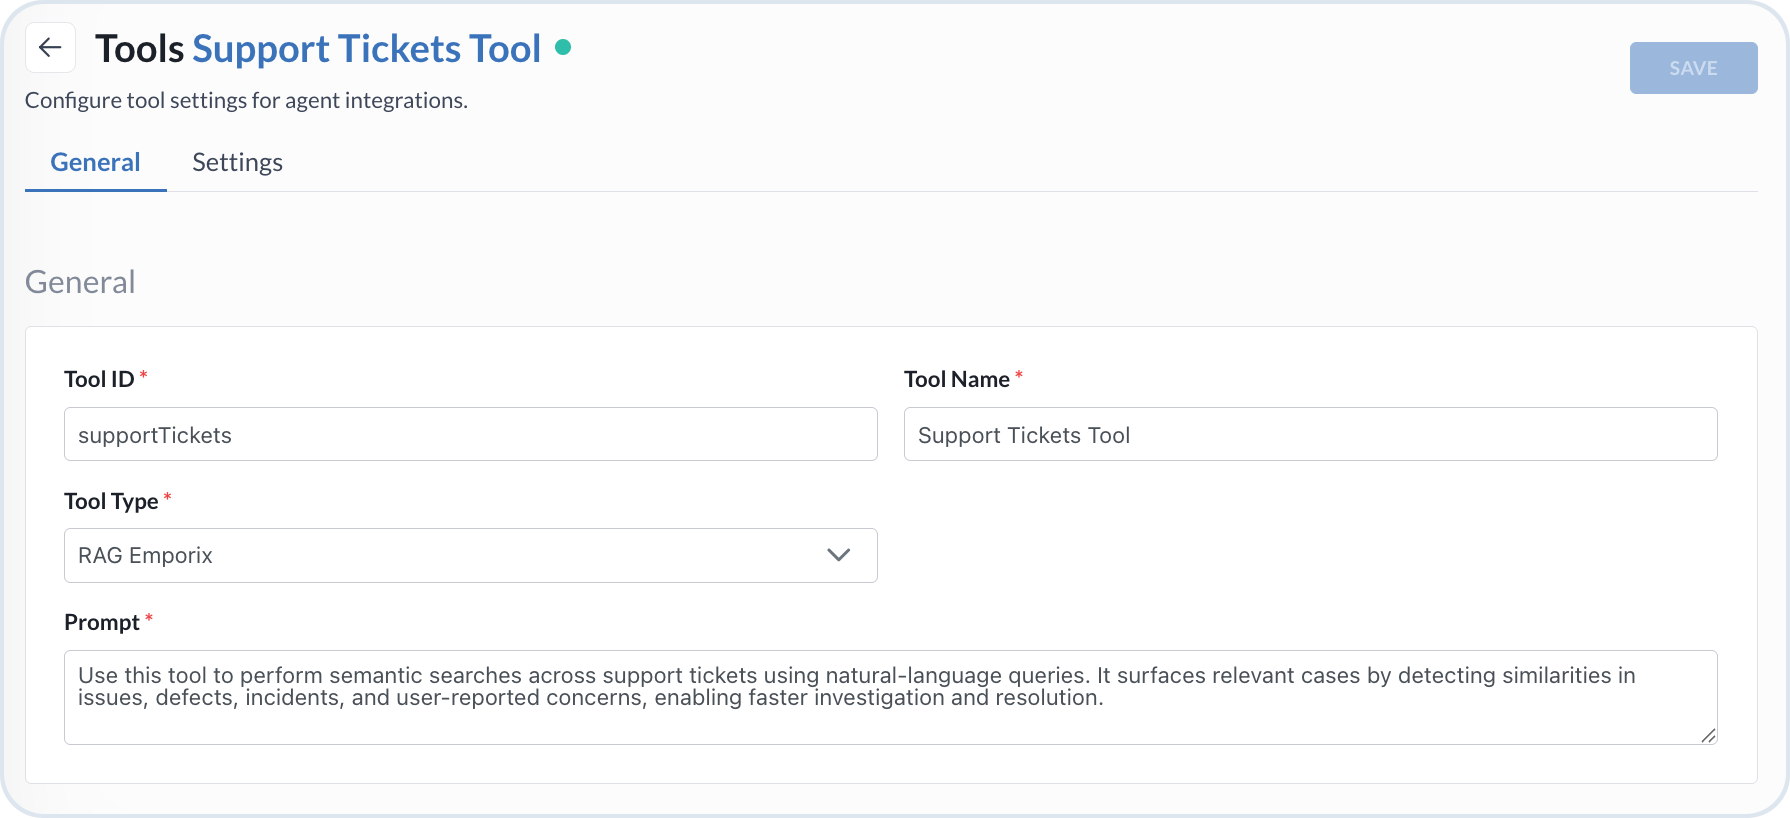
Task: Focus the Tool ID input field
Action: pos(471,434)
